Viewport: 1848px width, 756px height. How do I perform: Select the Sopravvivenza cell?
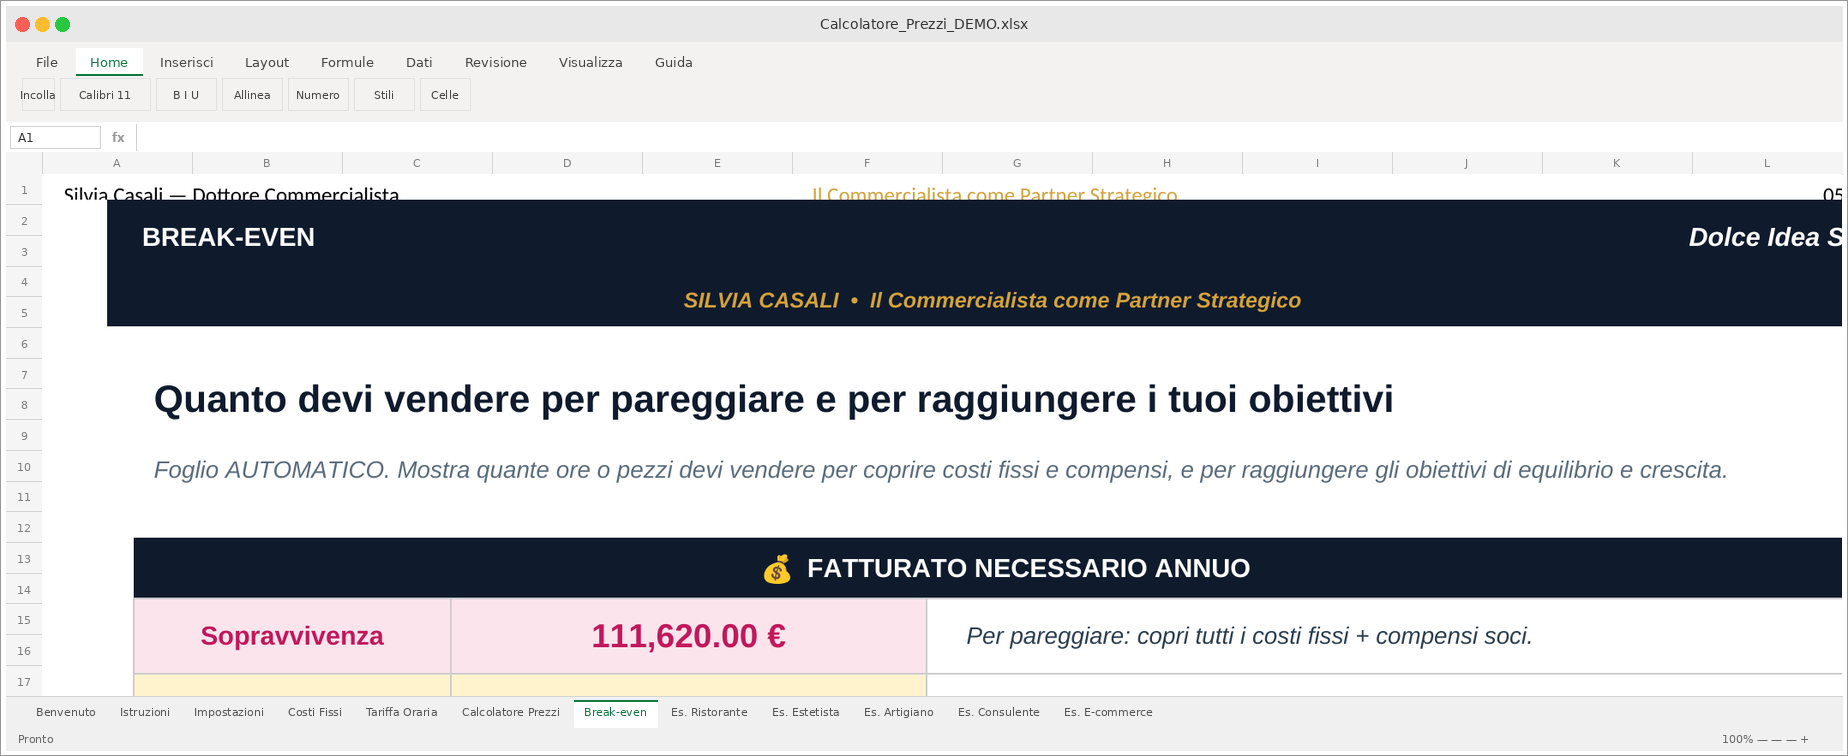(x=292, y=636)
